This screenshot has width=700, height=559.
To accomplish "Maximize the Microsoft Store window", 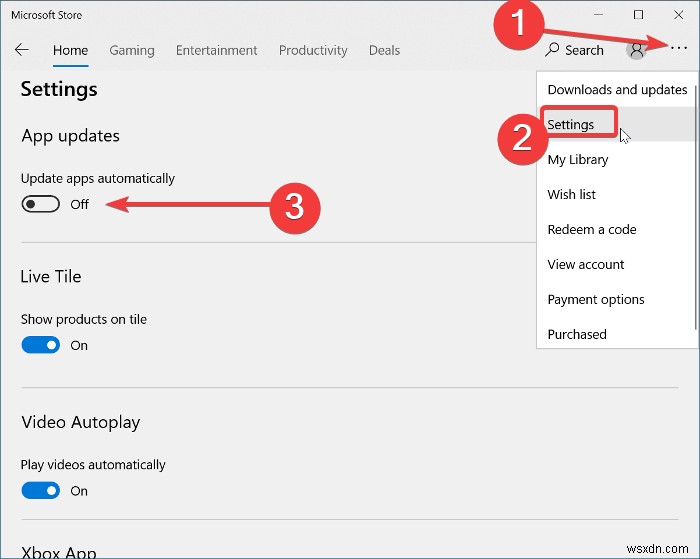I will click(638, 15).
